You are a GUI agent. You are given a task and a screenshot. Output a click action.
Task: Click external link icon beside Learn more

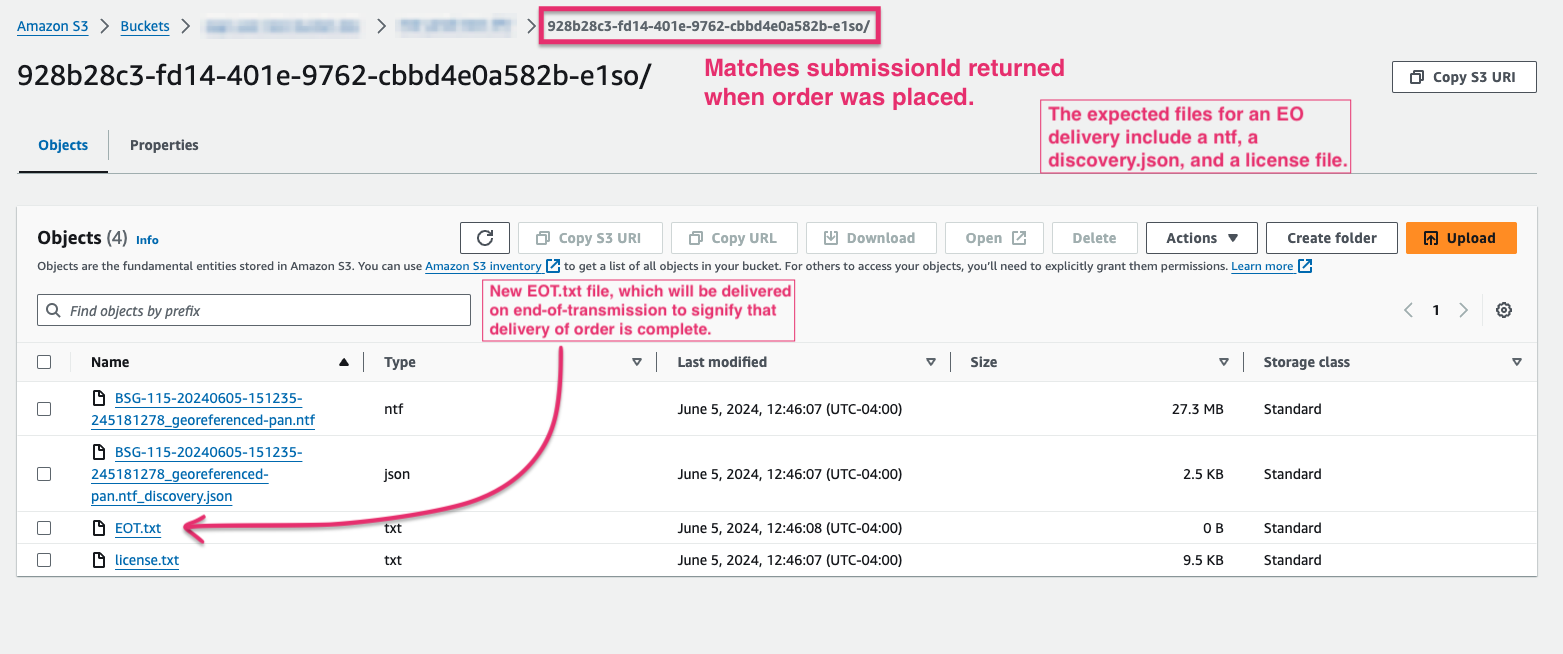tap(1305, 266)
